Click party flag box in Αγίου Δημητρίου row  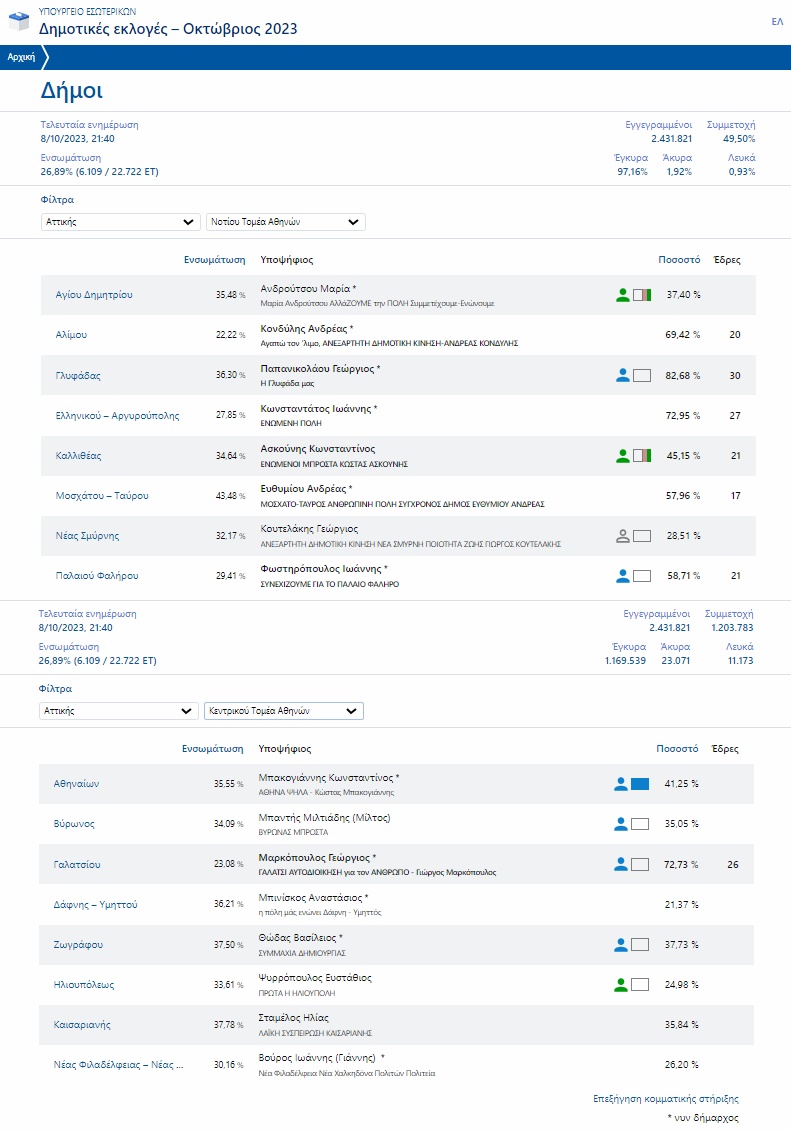pos(642,295)
